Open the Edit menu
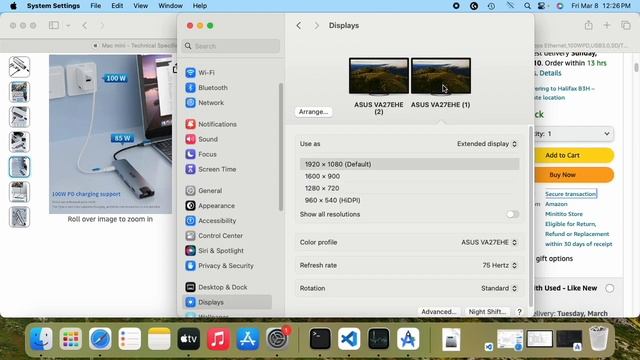The height and width of the screenshot is (360, 640). [117, 6]
